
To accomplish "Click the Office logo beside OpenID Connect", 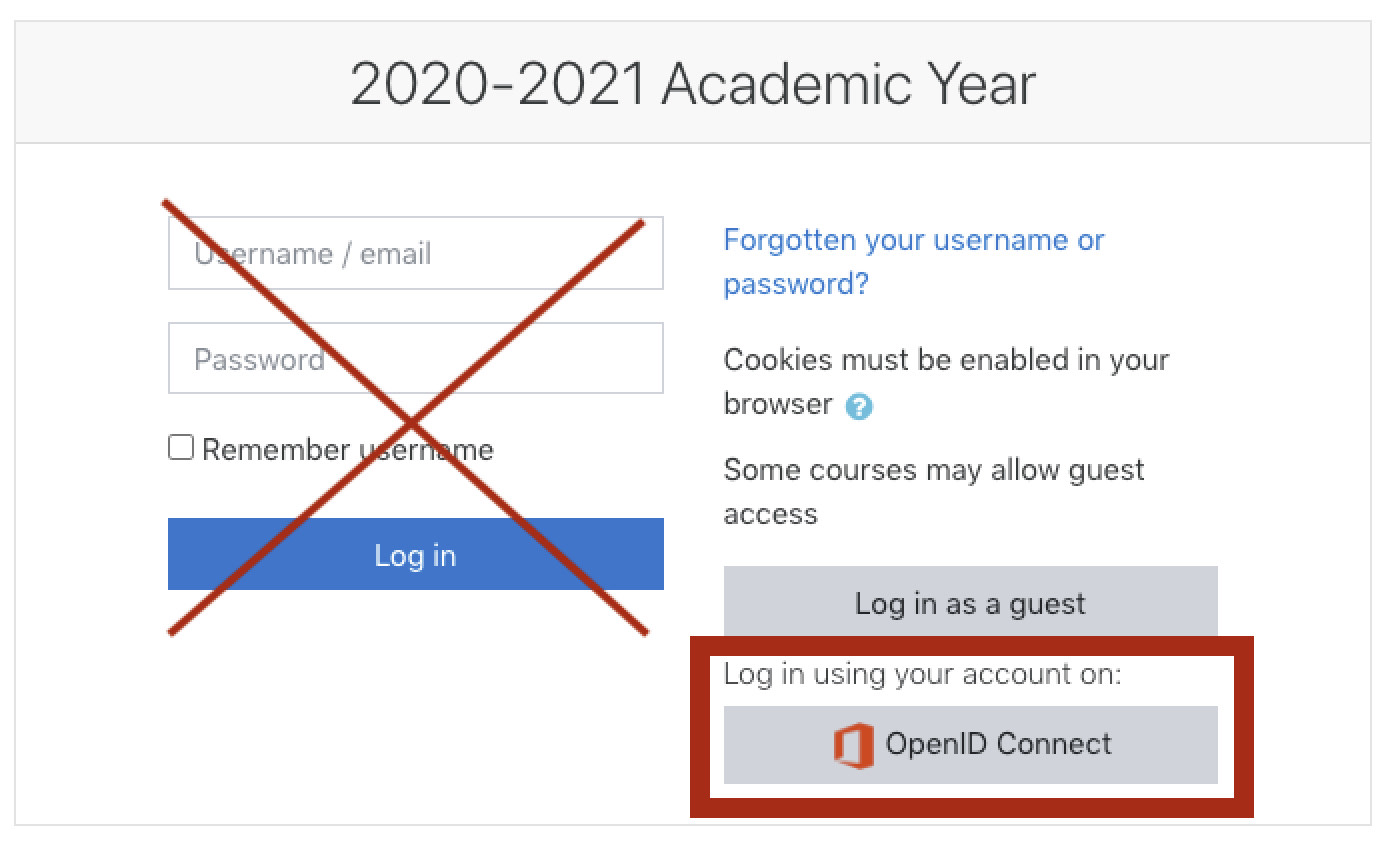I will 853,746.
